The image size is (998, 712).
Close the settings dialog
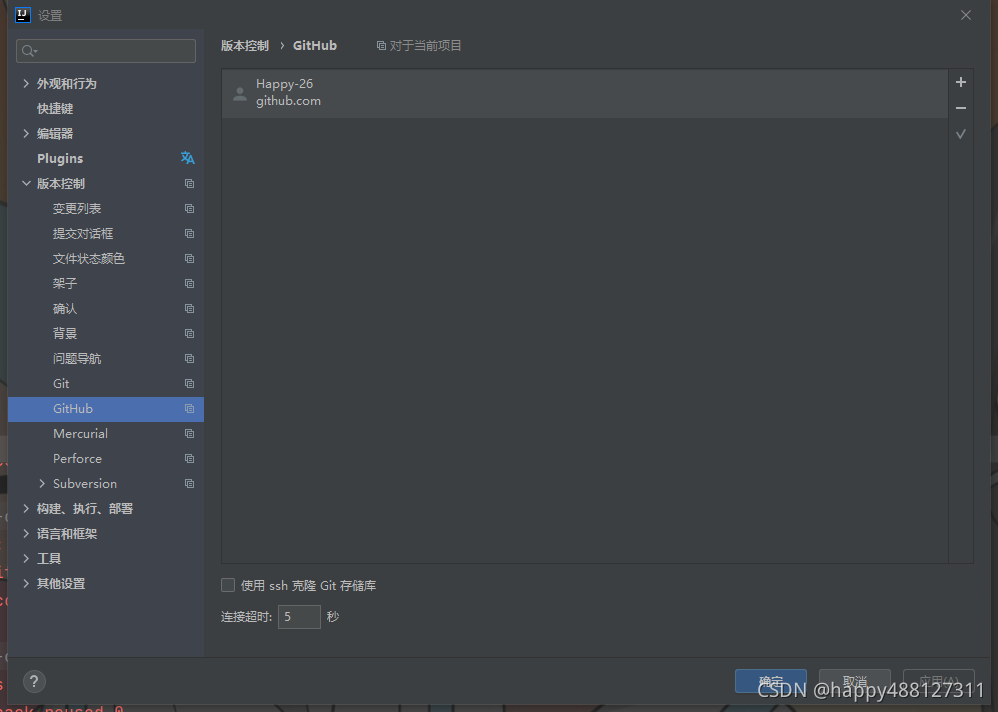pyautogui.click(x=966, y=15)
